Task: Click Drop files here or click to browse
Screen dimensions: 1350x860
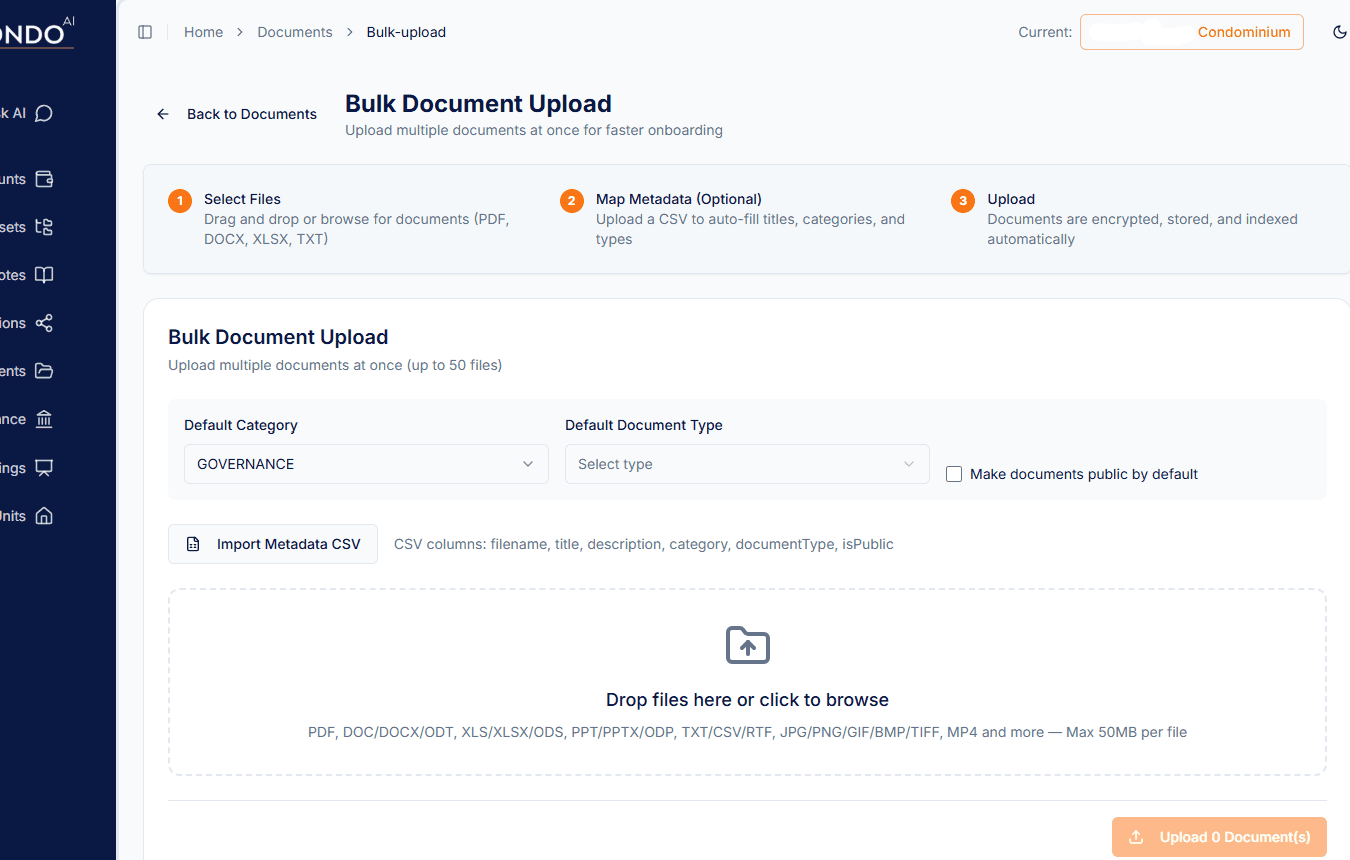Action: [x=747, y=700]
